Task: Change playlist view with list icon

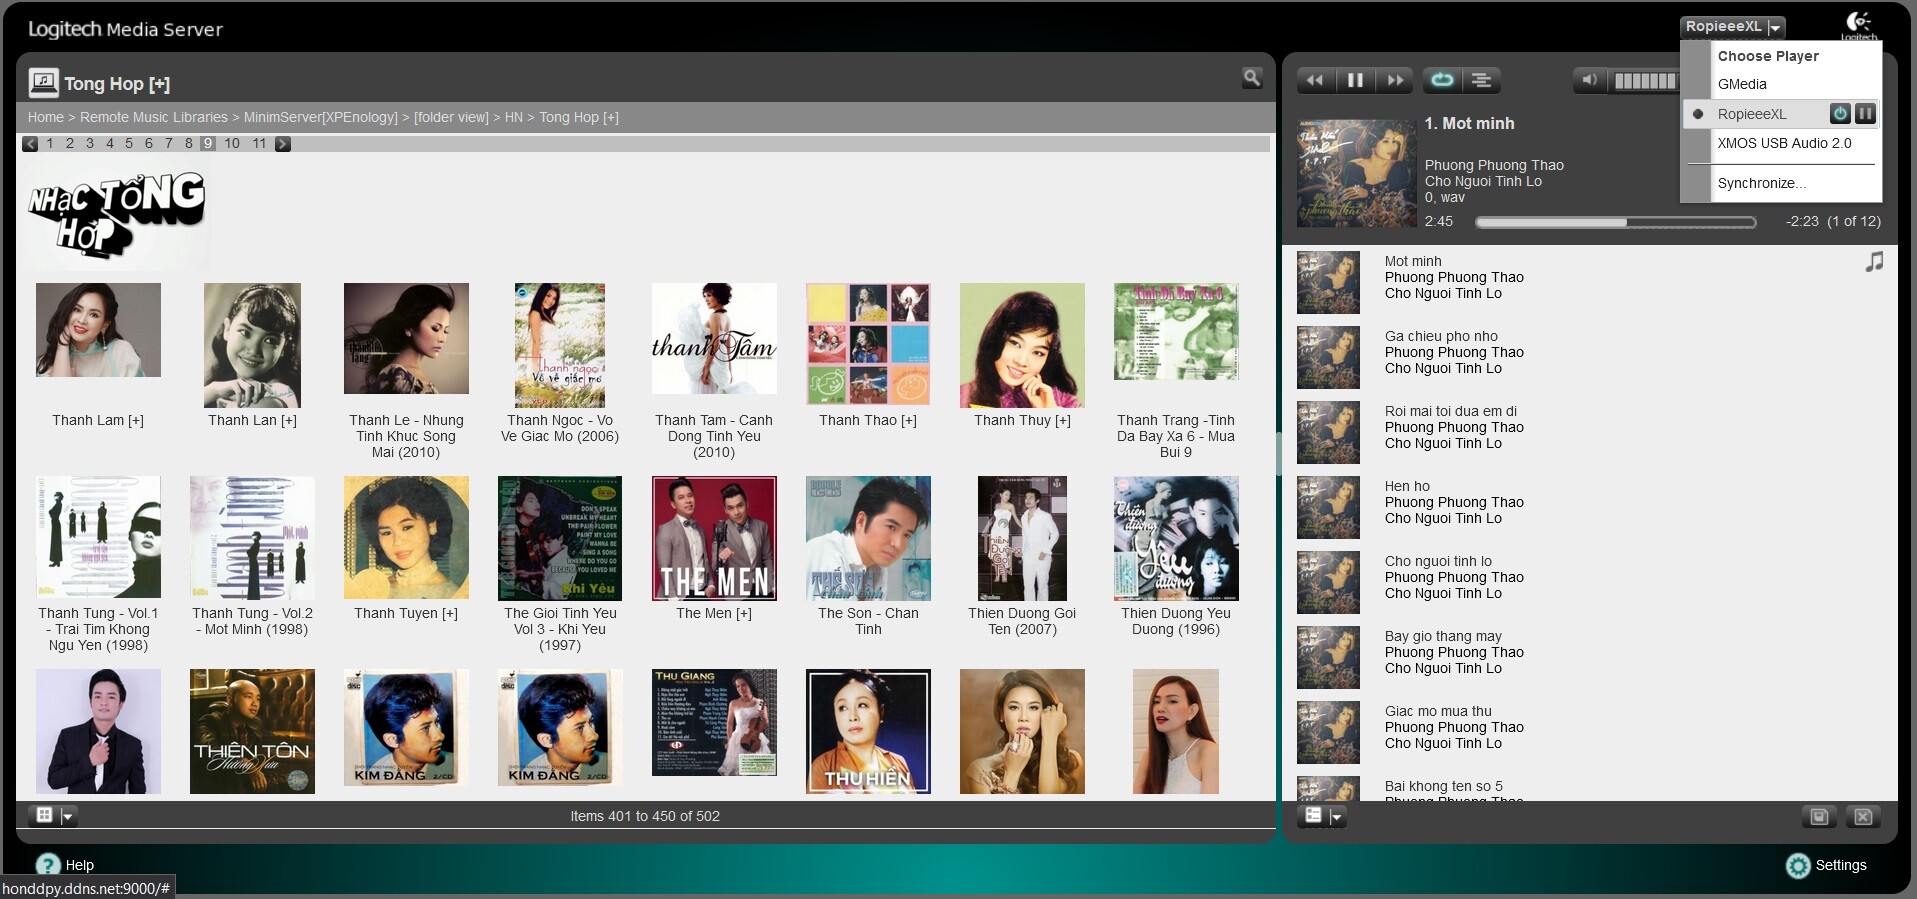Action: [x=1314, y=816]
